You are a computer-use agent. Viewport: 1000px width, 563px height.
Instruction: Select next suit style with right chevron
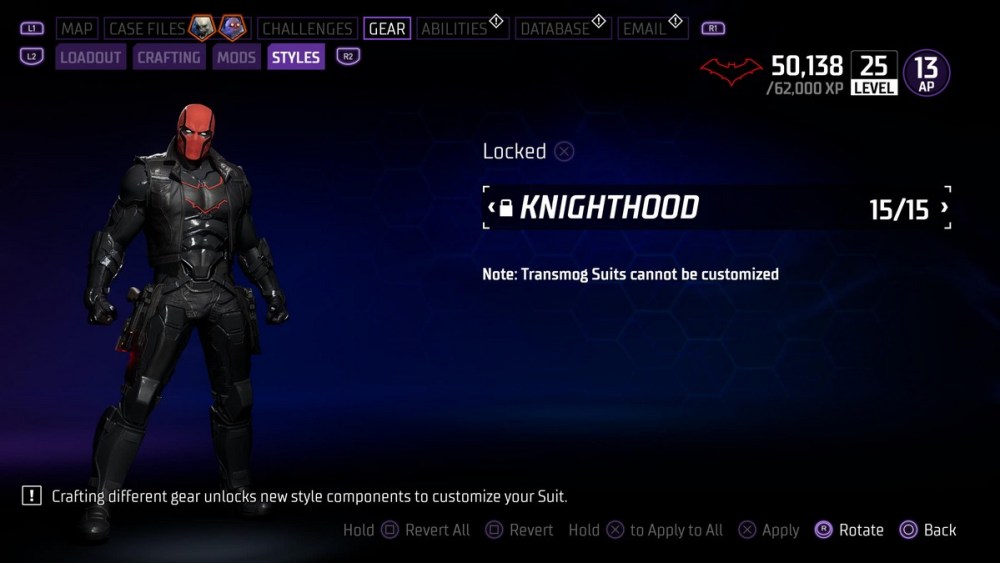click(944, 208)
